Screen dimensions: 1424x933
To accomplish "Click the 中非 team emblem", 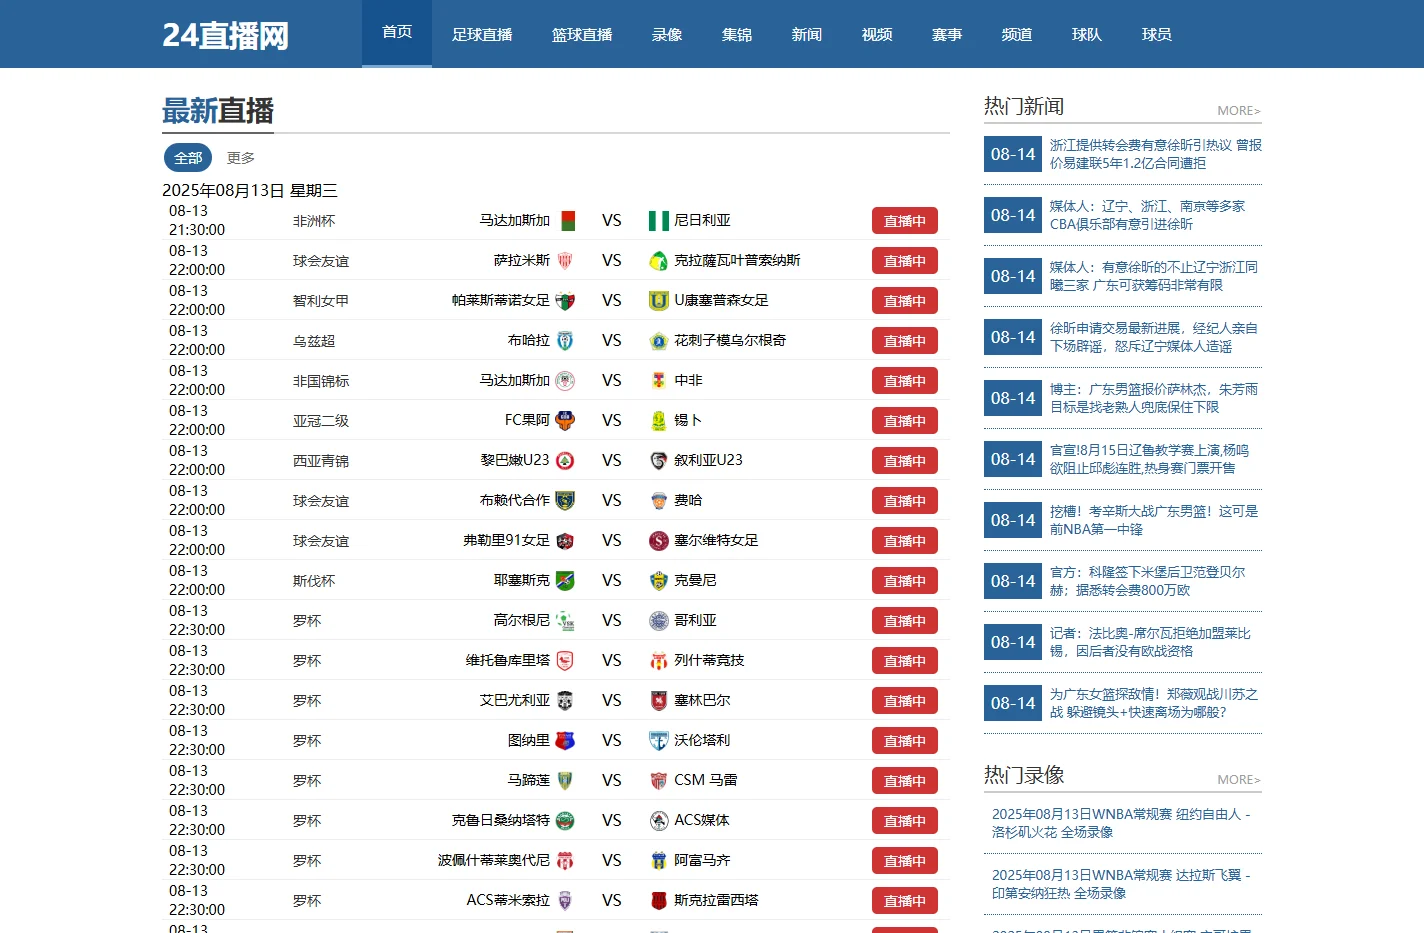I will click(x=659, y=380).
